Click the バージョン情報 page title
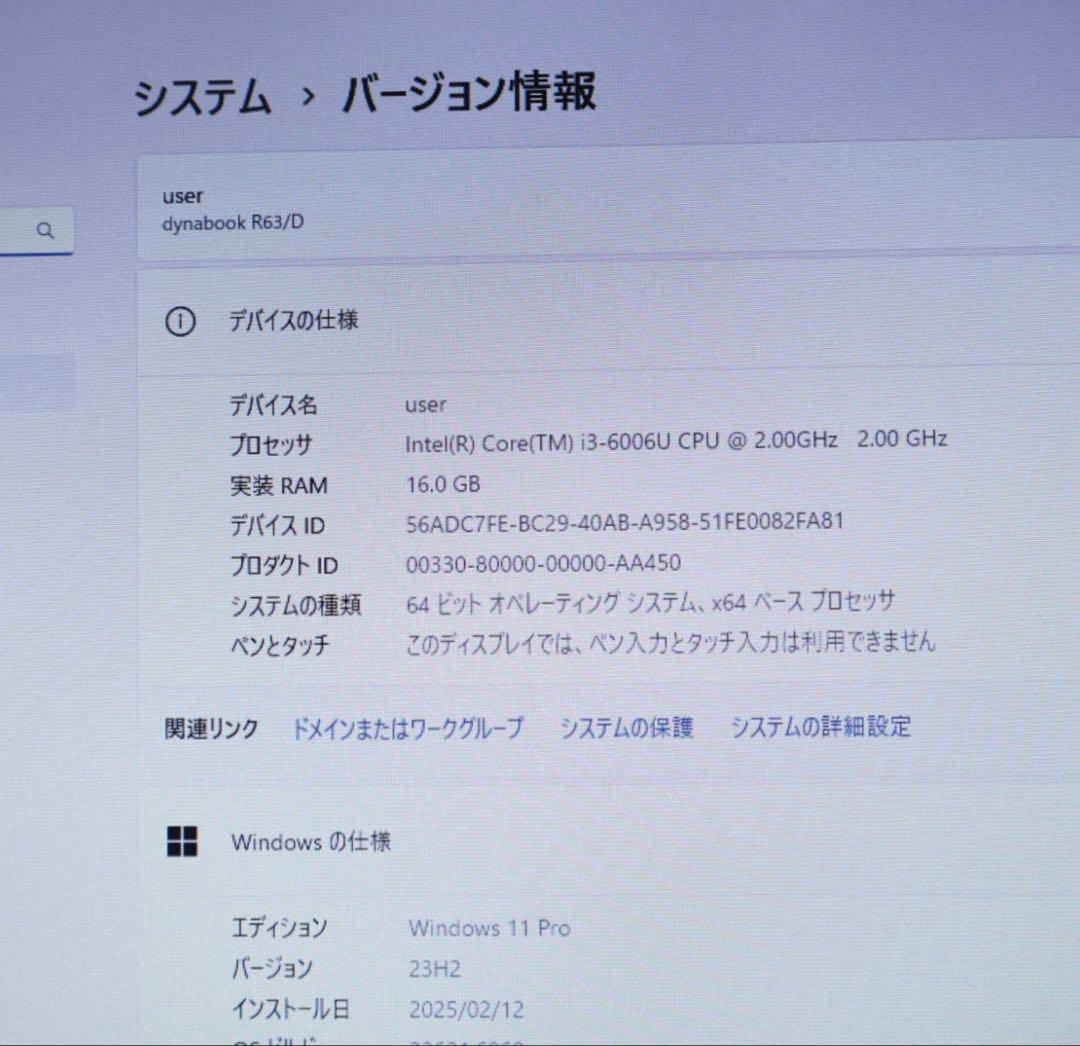The width and height of the screenshot is (1080, 1046). (x=470, y=92)
